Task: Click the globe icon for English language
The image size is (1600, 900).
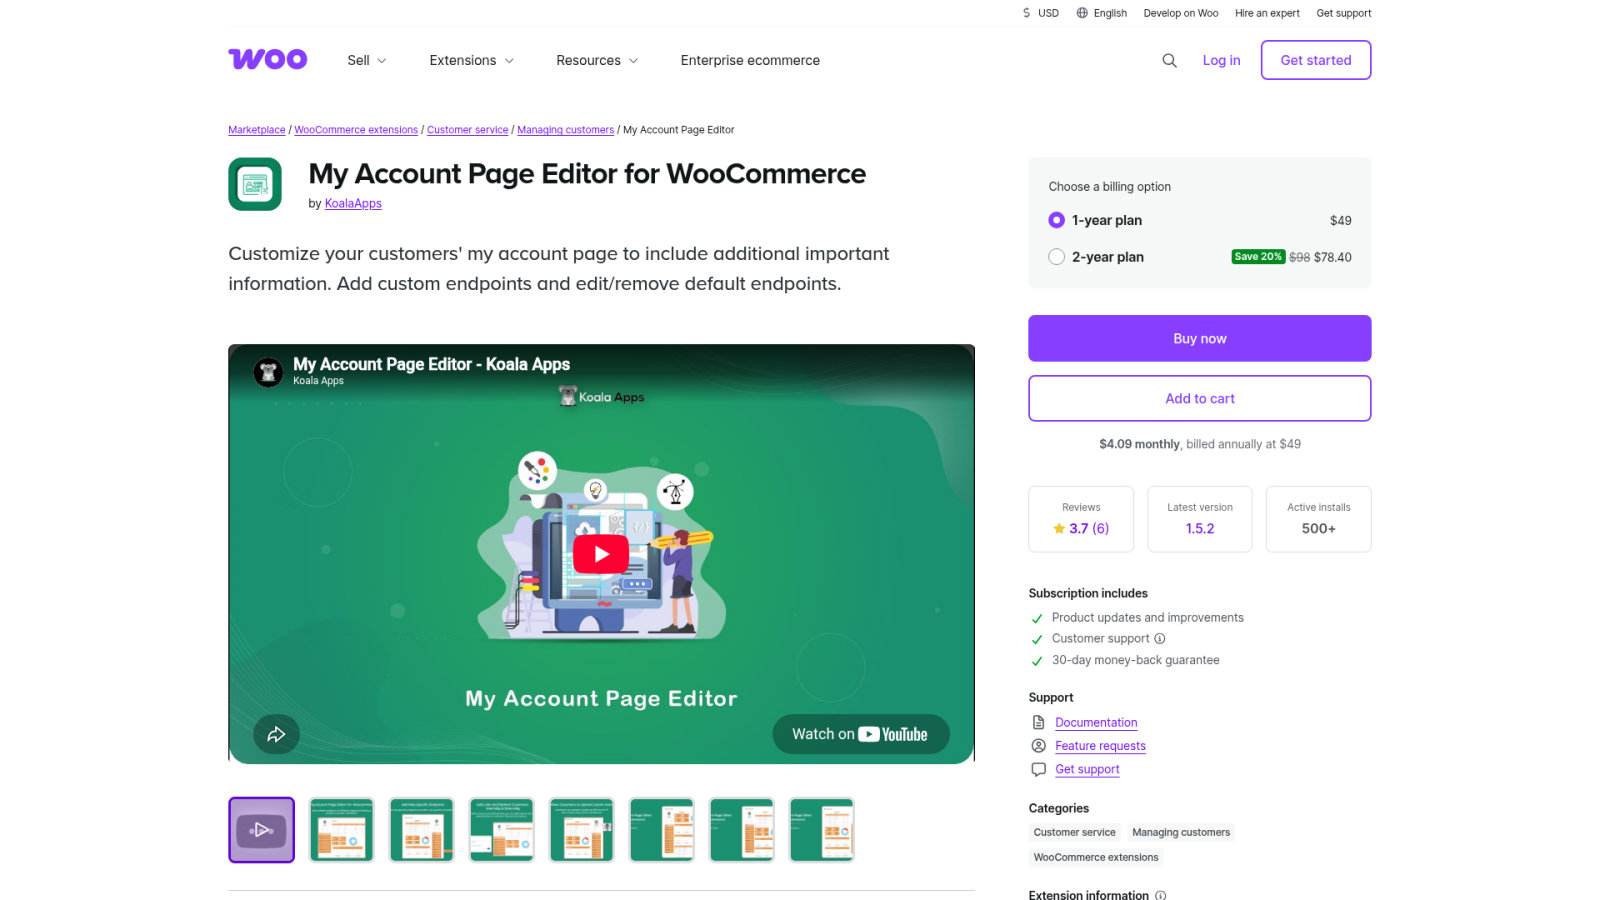Action: 1082,13
